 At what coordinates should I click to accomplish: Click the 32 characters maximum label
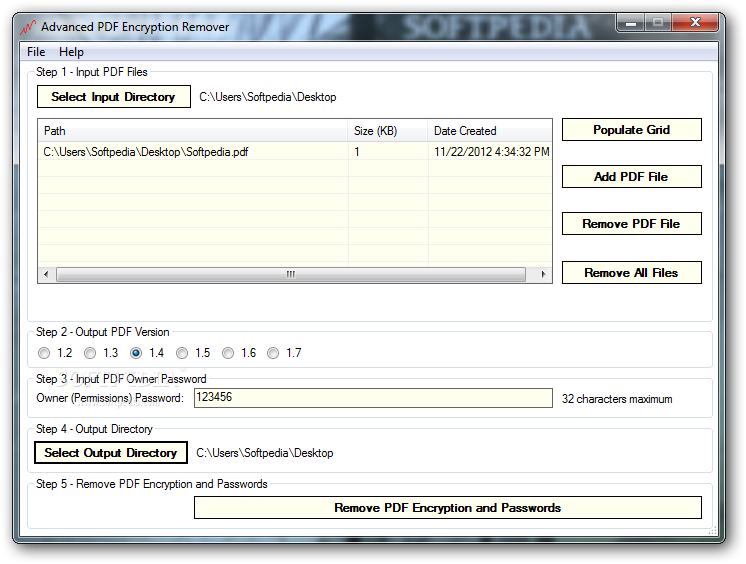point(617,399)
